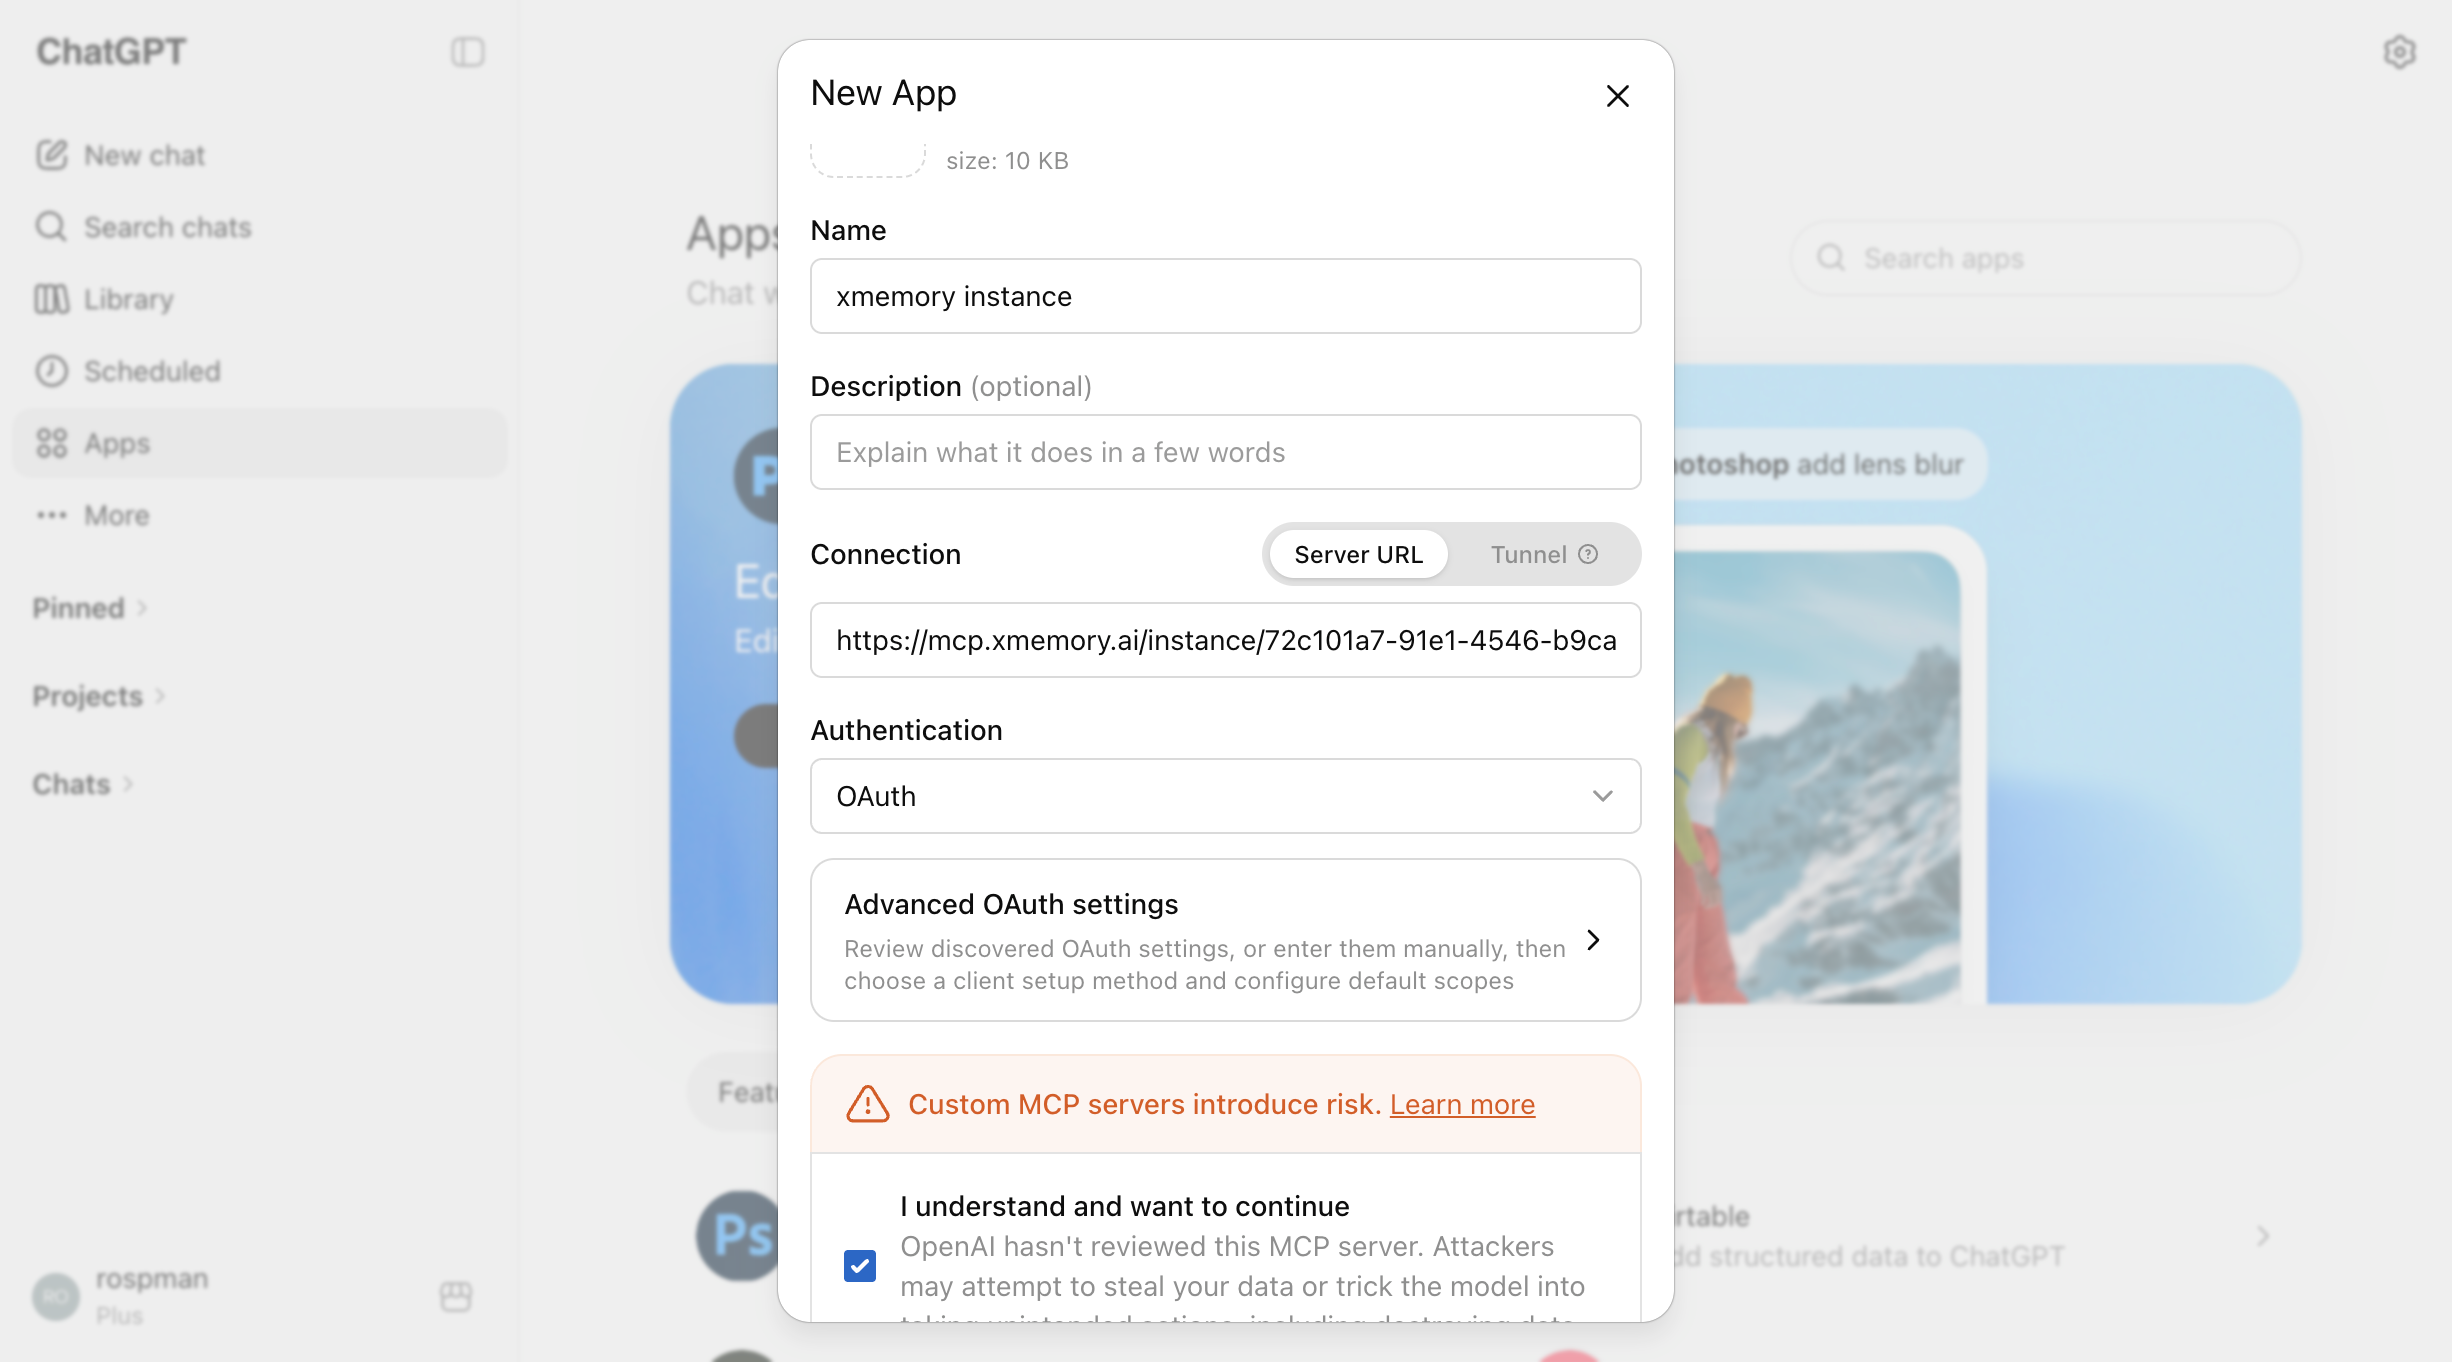Click the Photoshop Ps app icon
The image size is (2452, 1362).
pyautogui.click(x=738, y=1236)
